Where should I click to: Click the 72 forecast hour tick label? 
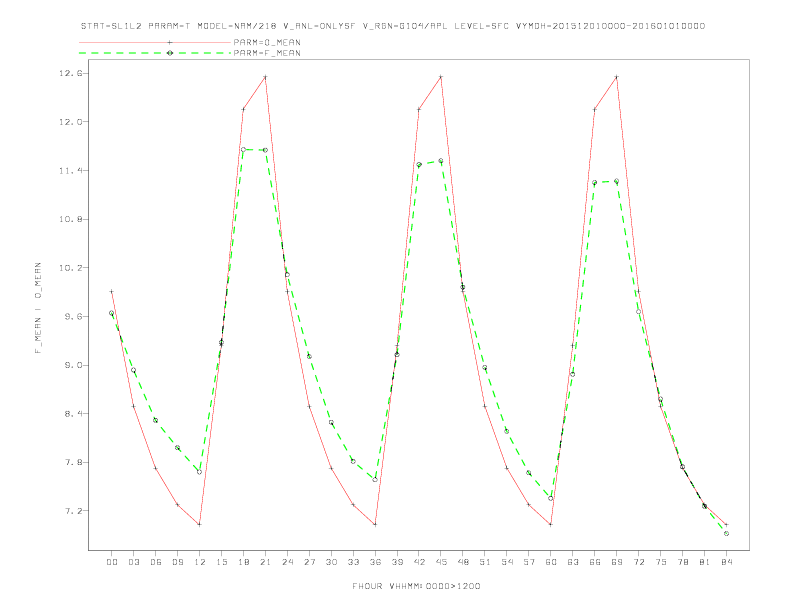click(x=638, y=562)
